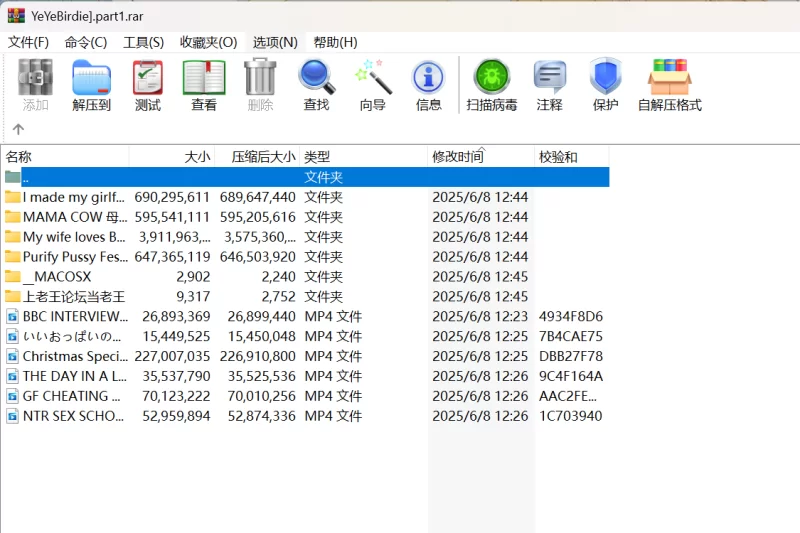Image resolution: width=800 pixels, height=533 pixels.
Task: Click packed size value 70,010,256
Action: 261,396
